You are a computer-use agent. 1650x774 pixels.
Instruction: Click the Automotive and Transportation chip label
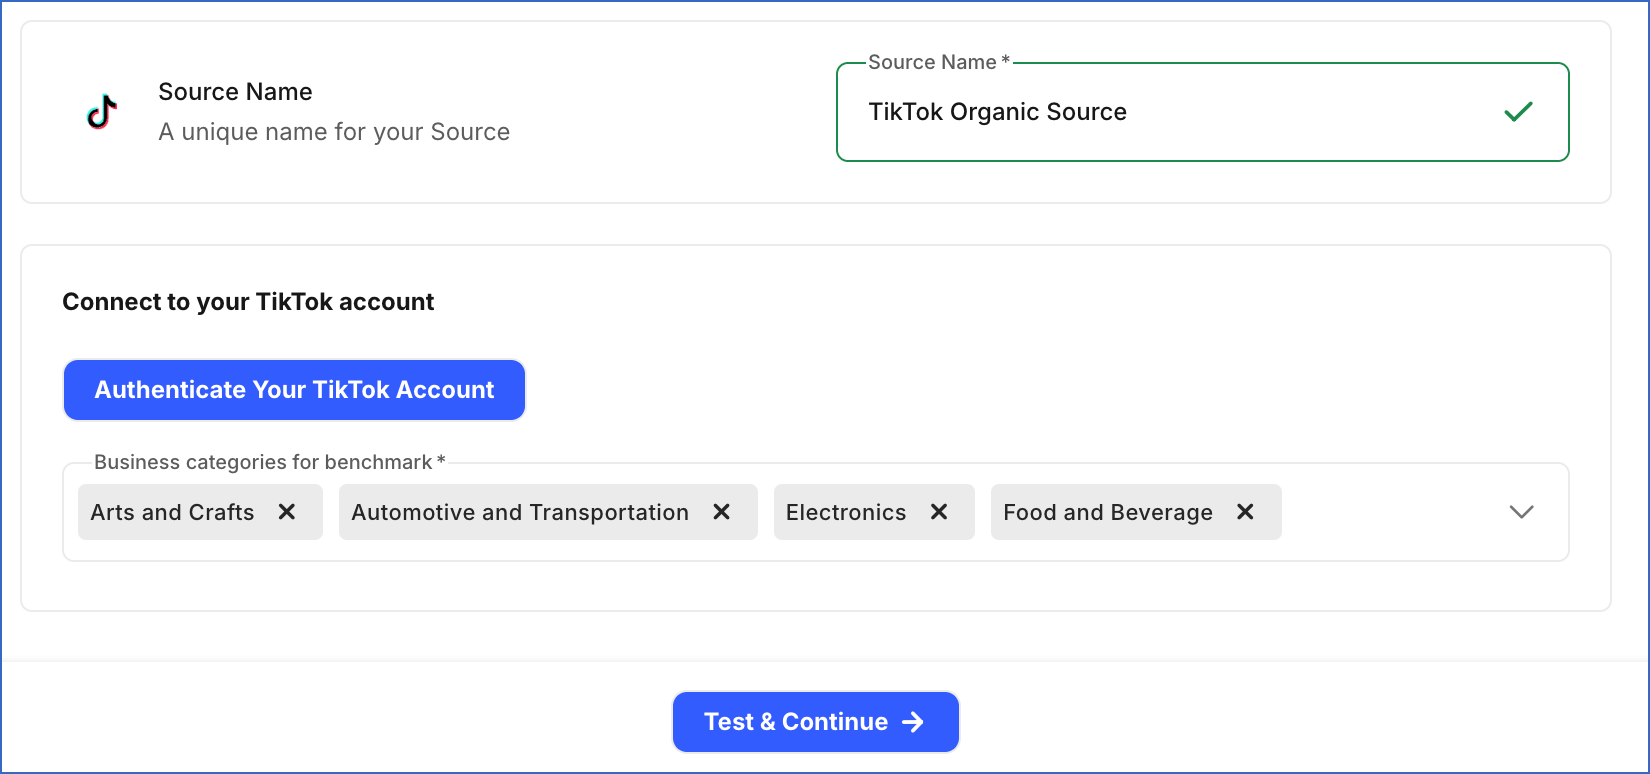520,512
